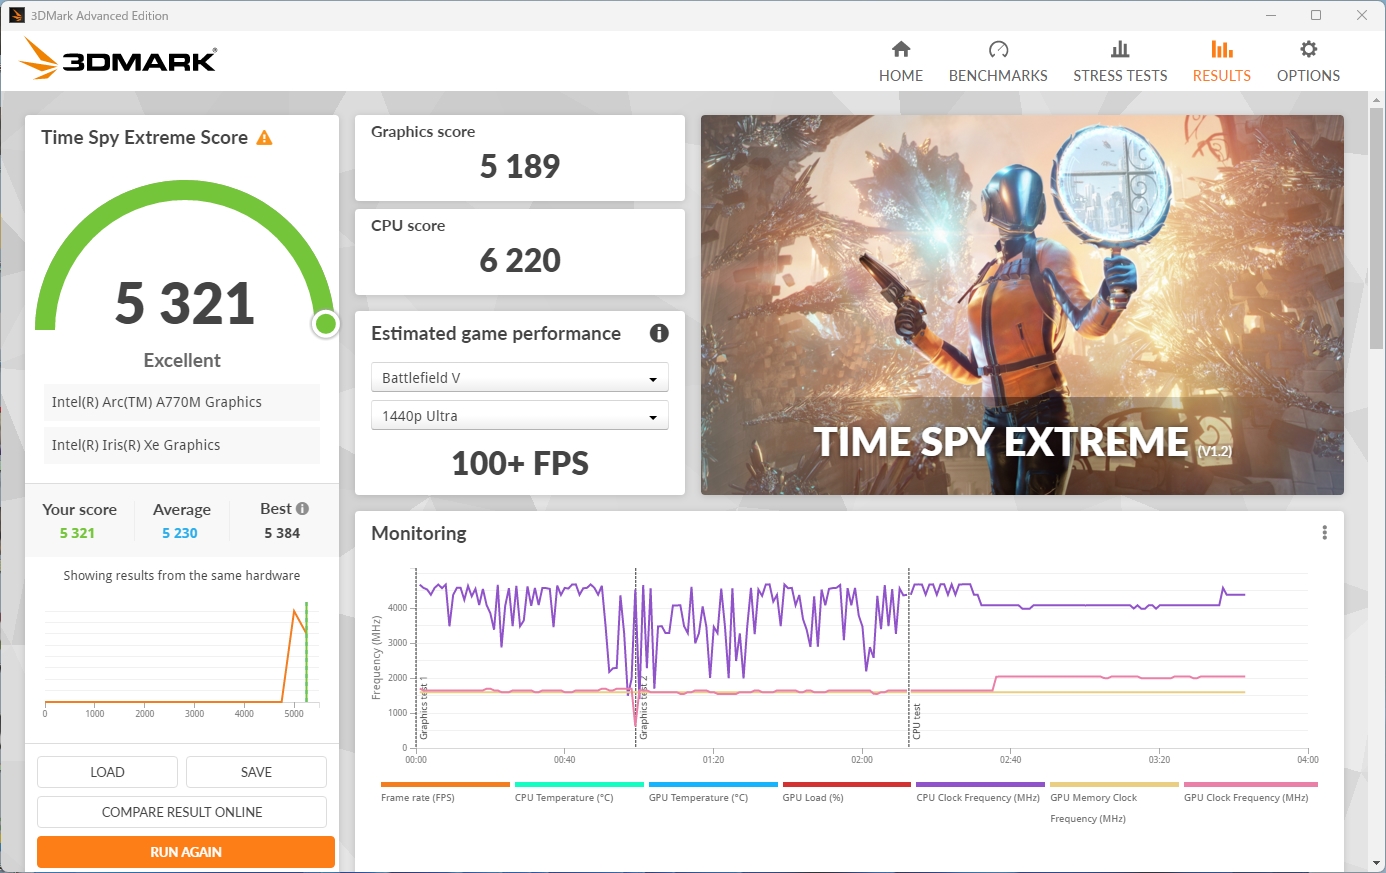Screen dimensions: 1386x873
Task: Click the info icon next to Estimated game performance
Action: point(659,333)
